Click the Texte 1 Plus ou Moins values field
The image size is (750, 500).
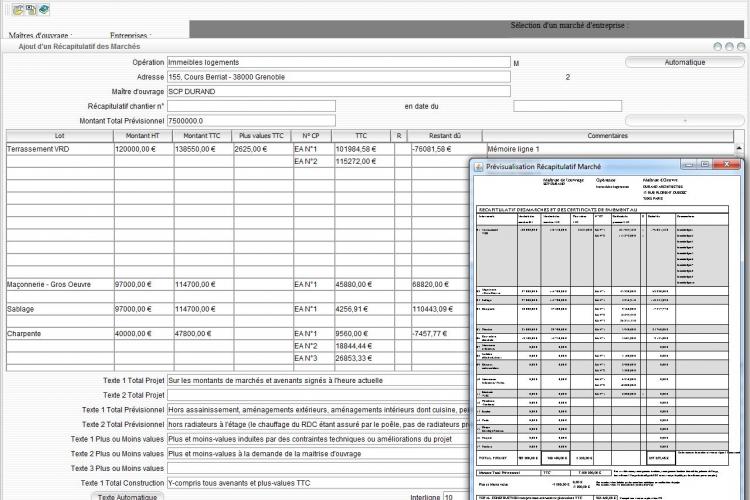click(x=318, y=439)
